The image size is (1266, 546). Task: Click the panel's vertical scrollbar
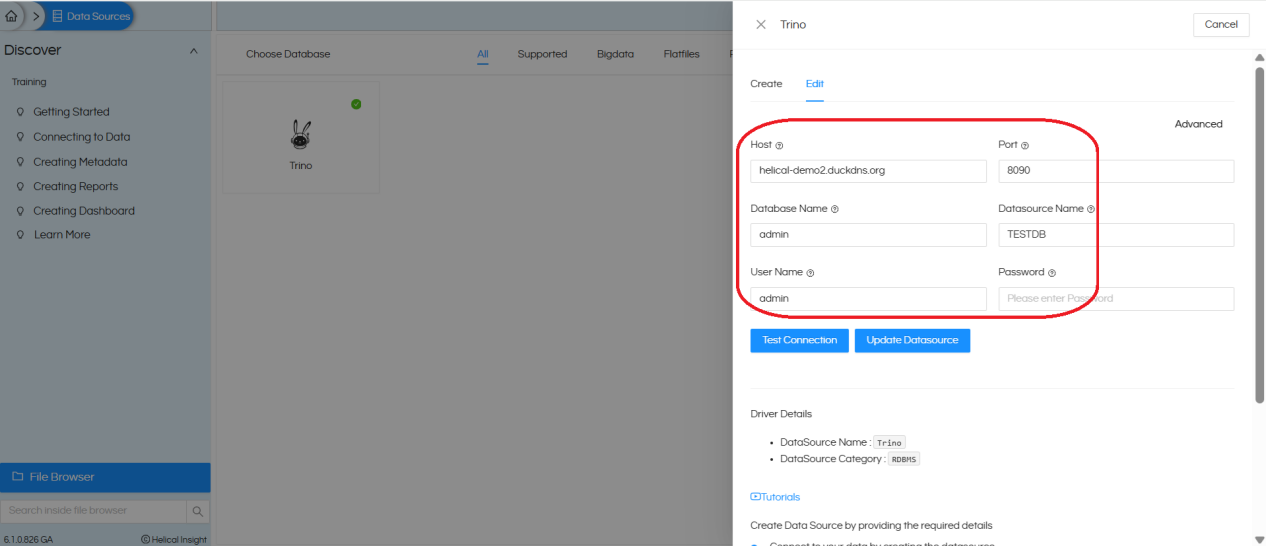click(x=1259, y=235)
